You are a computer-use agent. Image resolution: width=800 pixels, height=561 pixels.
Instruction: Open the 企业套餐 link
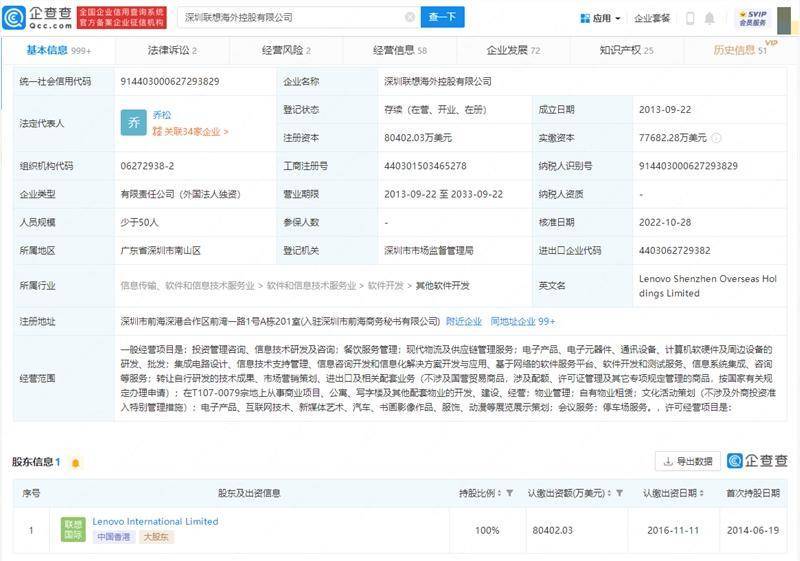(x=652, y=18)
